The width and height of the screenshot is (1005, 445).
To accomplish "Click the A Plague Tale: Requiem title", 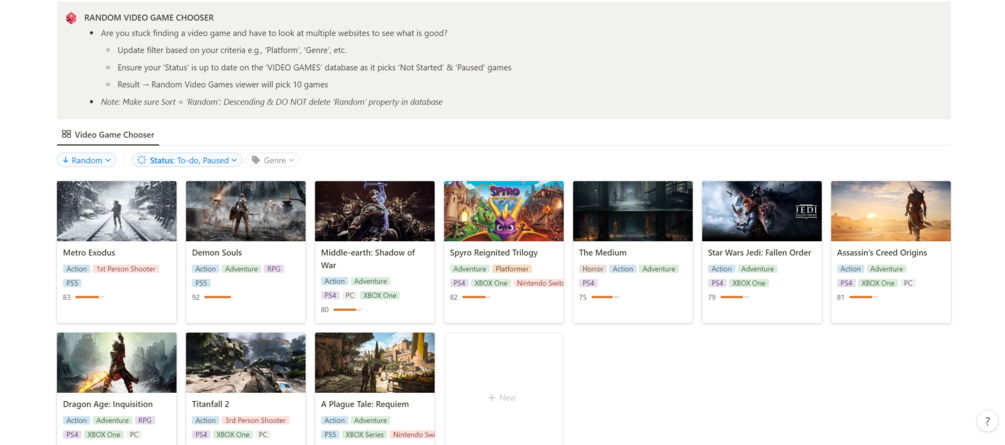I will coord(365,404).
